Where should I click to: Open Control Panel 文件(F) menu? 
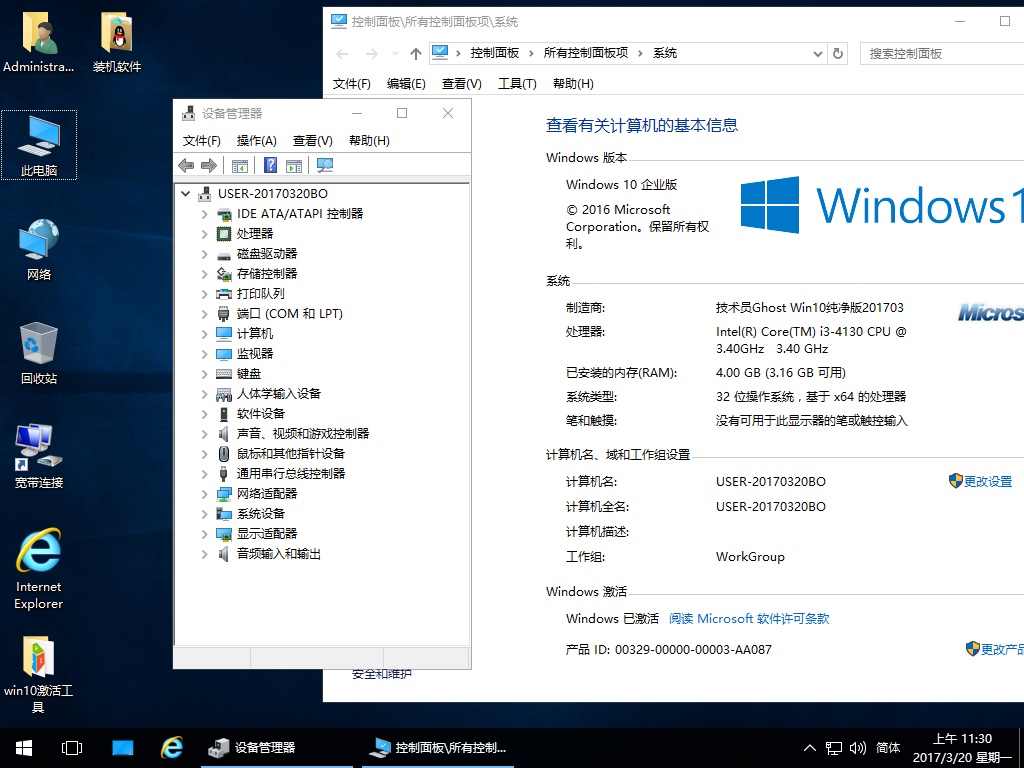(x=351, y=84)
